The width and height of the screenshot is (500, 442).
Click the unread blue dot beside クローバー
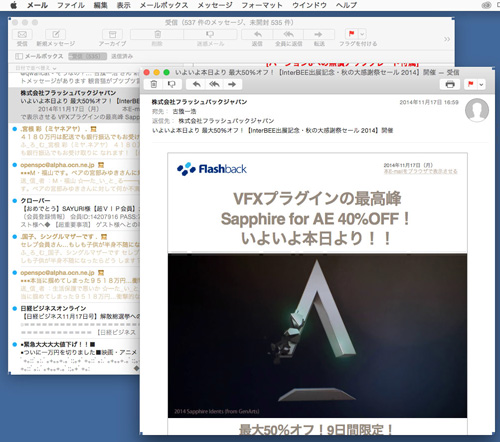coord(15,201)
